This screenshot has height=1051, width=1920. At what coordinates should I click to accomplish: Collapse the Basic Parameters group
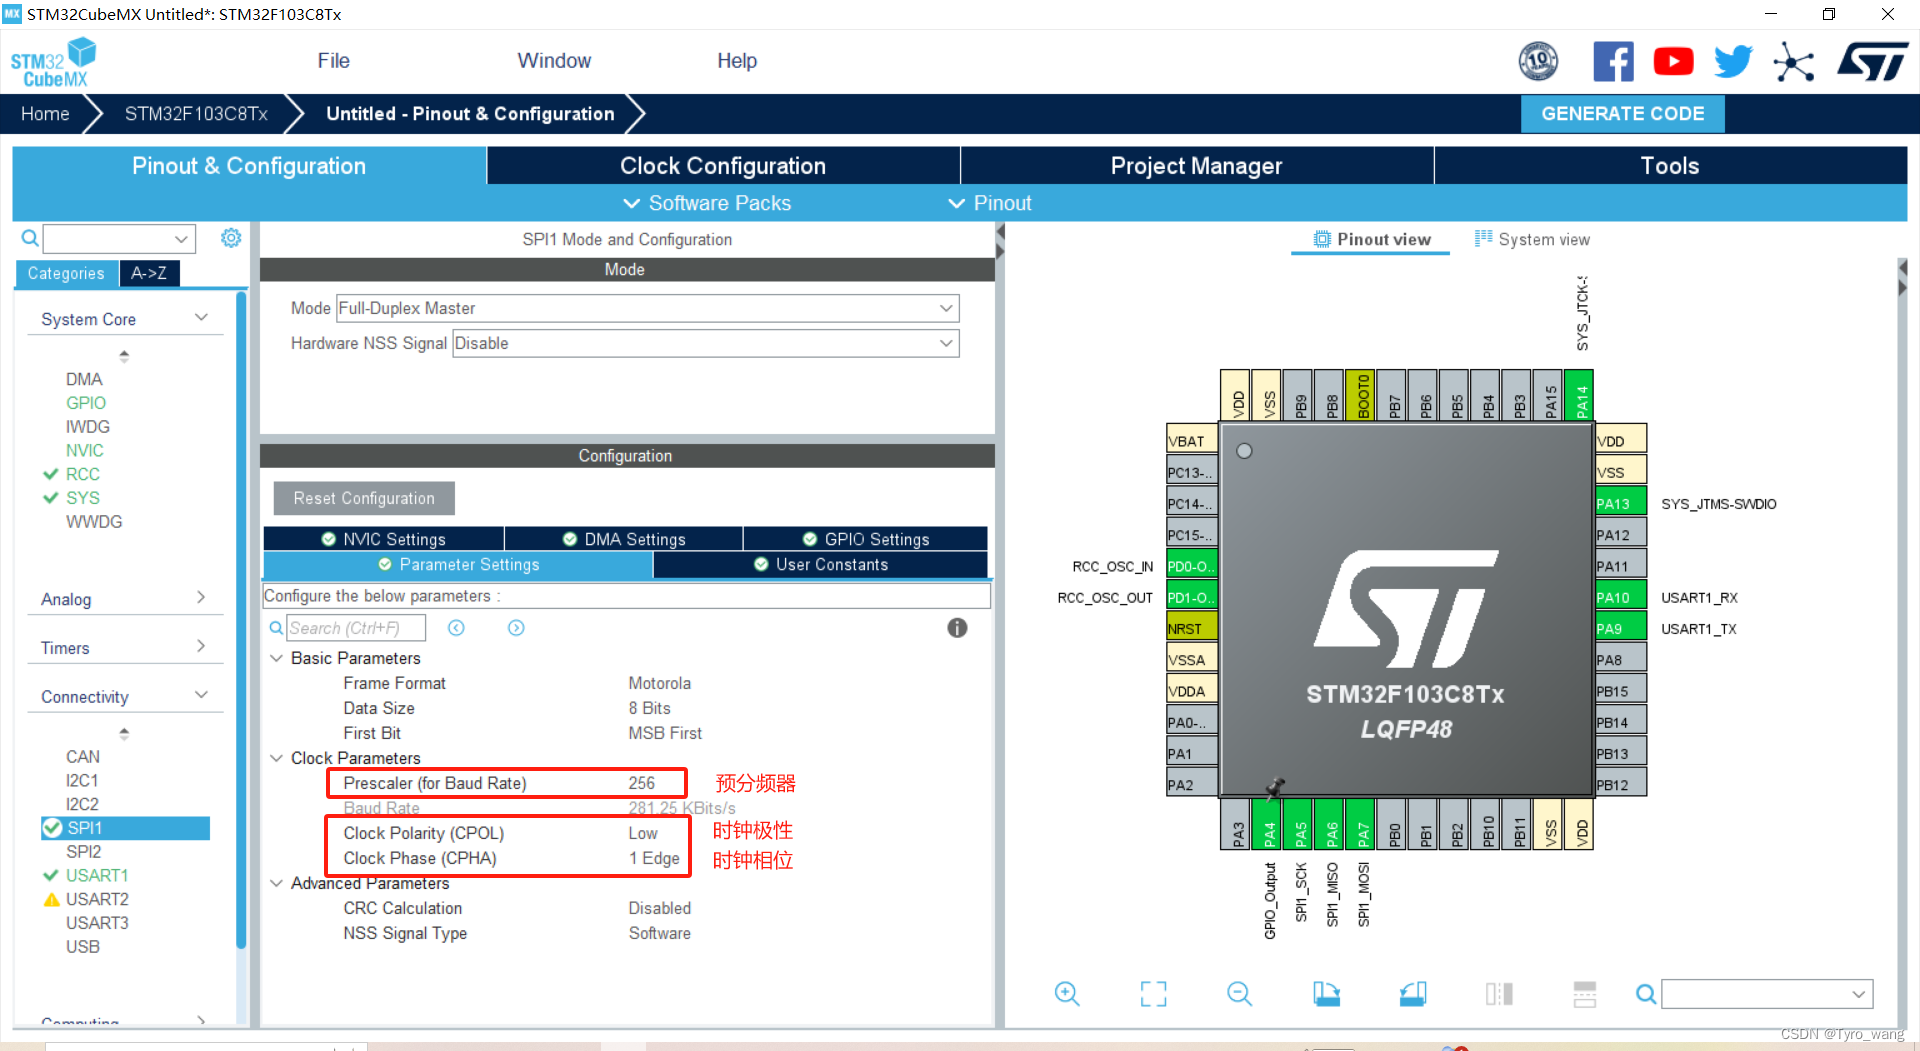[x=277, y=658]
